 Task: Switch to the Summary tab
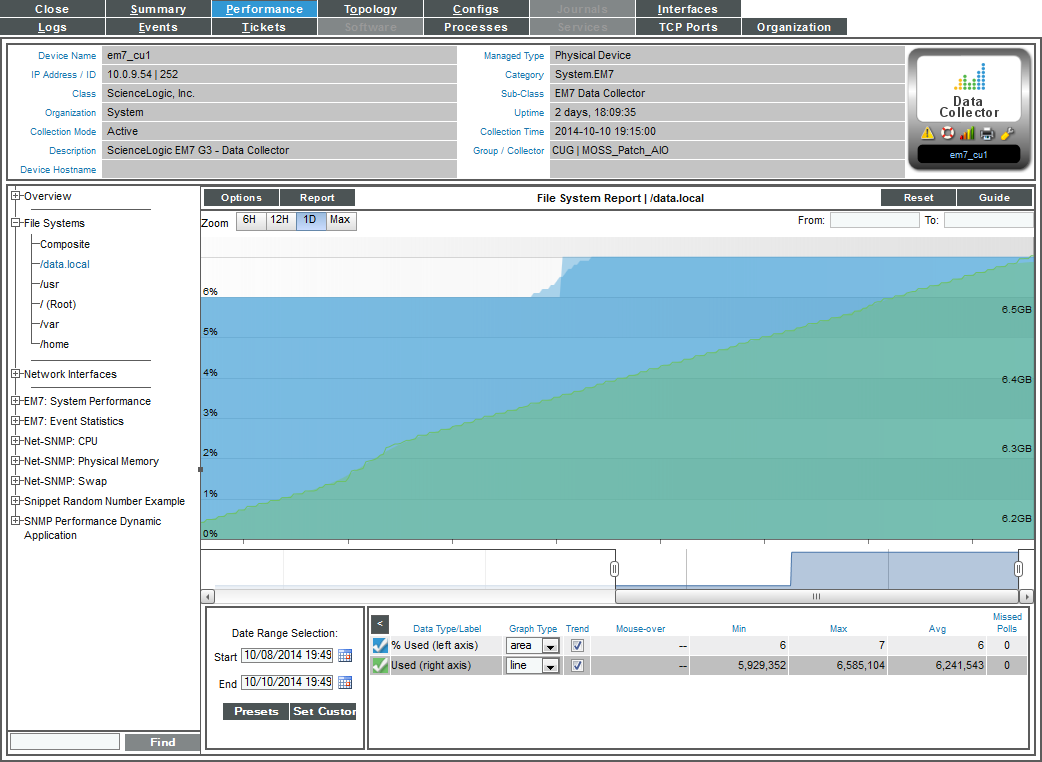point(158,9)
